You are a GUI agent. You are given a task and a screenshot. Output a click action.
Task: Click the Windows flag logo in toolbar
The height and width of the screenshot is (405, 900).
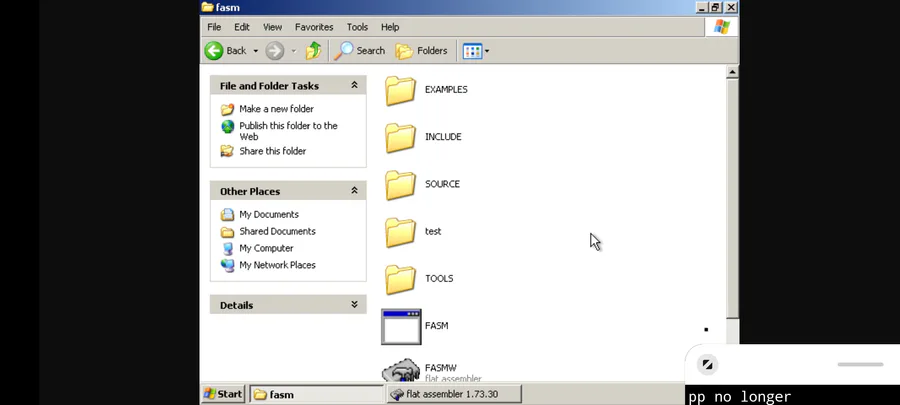(x=721, y=27)
